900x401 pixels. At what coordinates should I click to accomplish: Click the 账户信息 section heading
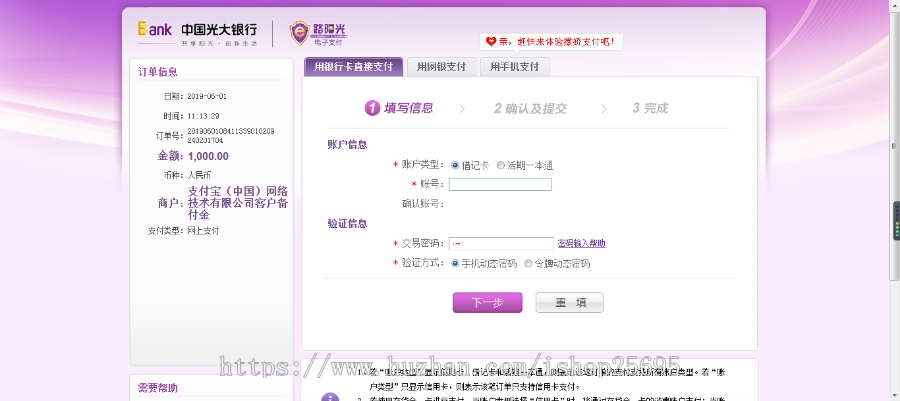[347, 145]
